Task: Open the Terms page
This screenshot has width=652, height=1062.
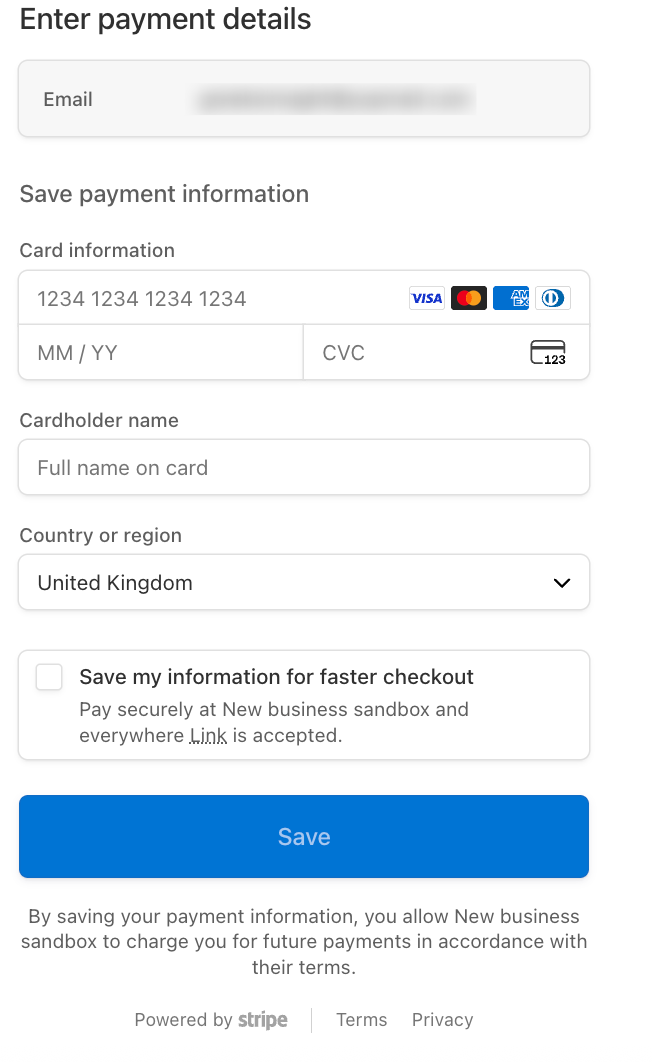Action: pyautogui.click(x=361, y=1020)
